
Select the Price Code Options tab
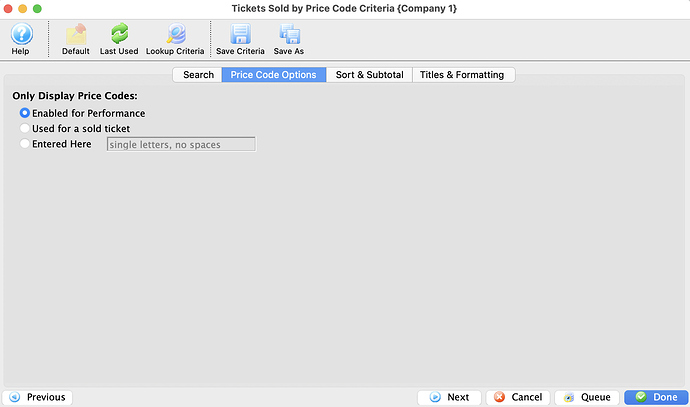pyautogui.click(x=274, y=75)
